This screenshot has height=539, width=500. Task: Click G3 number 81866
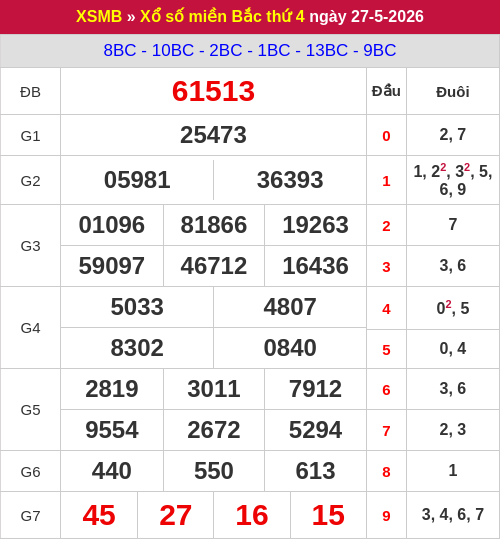[x=214, y=225]
